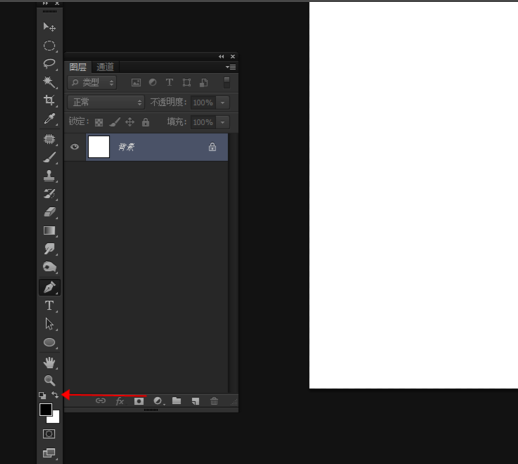The width and height of the screenshot is (518, 464).
Task: Hide the 背景 layer with eye icon
Action: click(x=75, y=147)
